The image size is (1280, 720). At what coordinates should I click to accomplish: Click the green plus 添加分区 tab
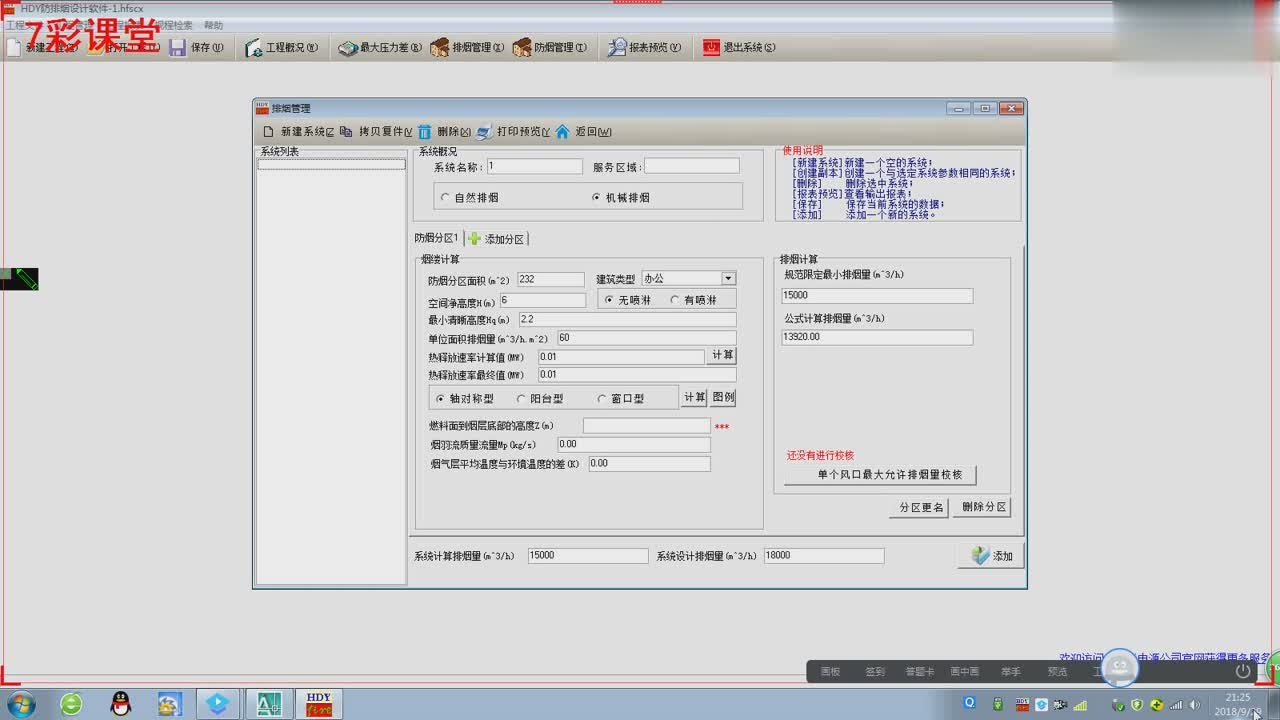coord(496,239)
